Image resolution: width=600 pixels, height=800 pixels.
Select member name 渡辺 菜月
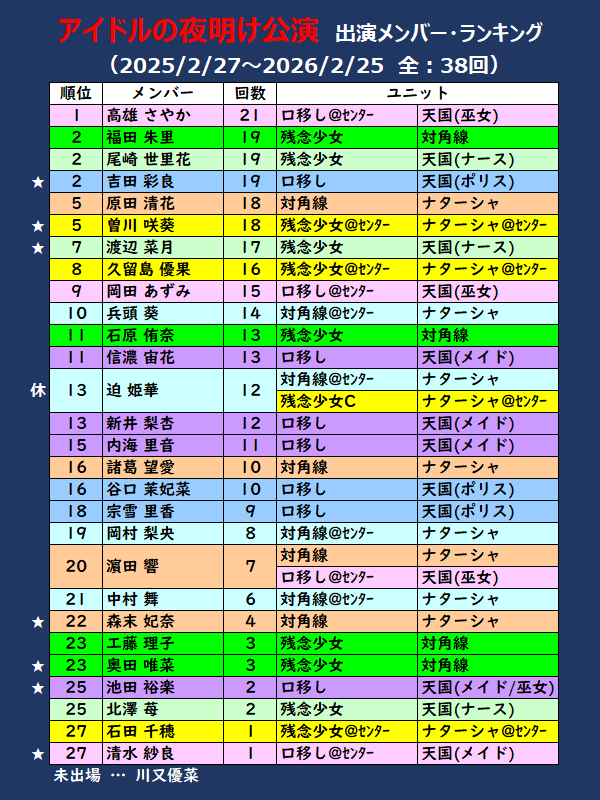point(140,247)
